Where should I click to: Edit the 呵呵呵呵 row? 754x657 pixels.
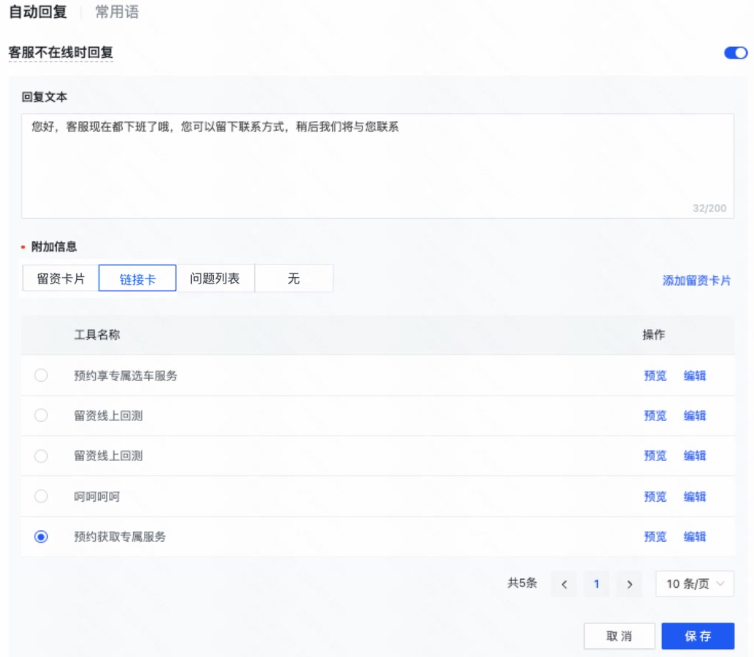(x=695, y=496)
